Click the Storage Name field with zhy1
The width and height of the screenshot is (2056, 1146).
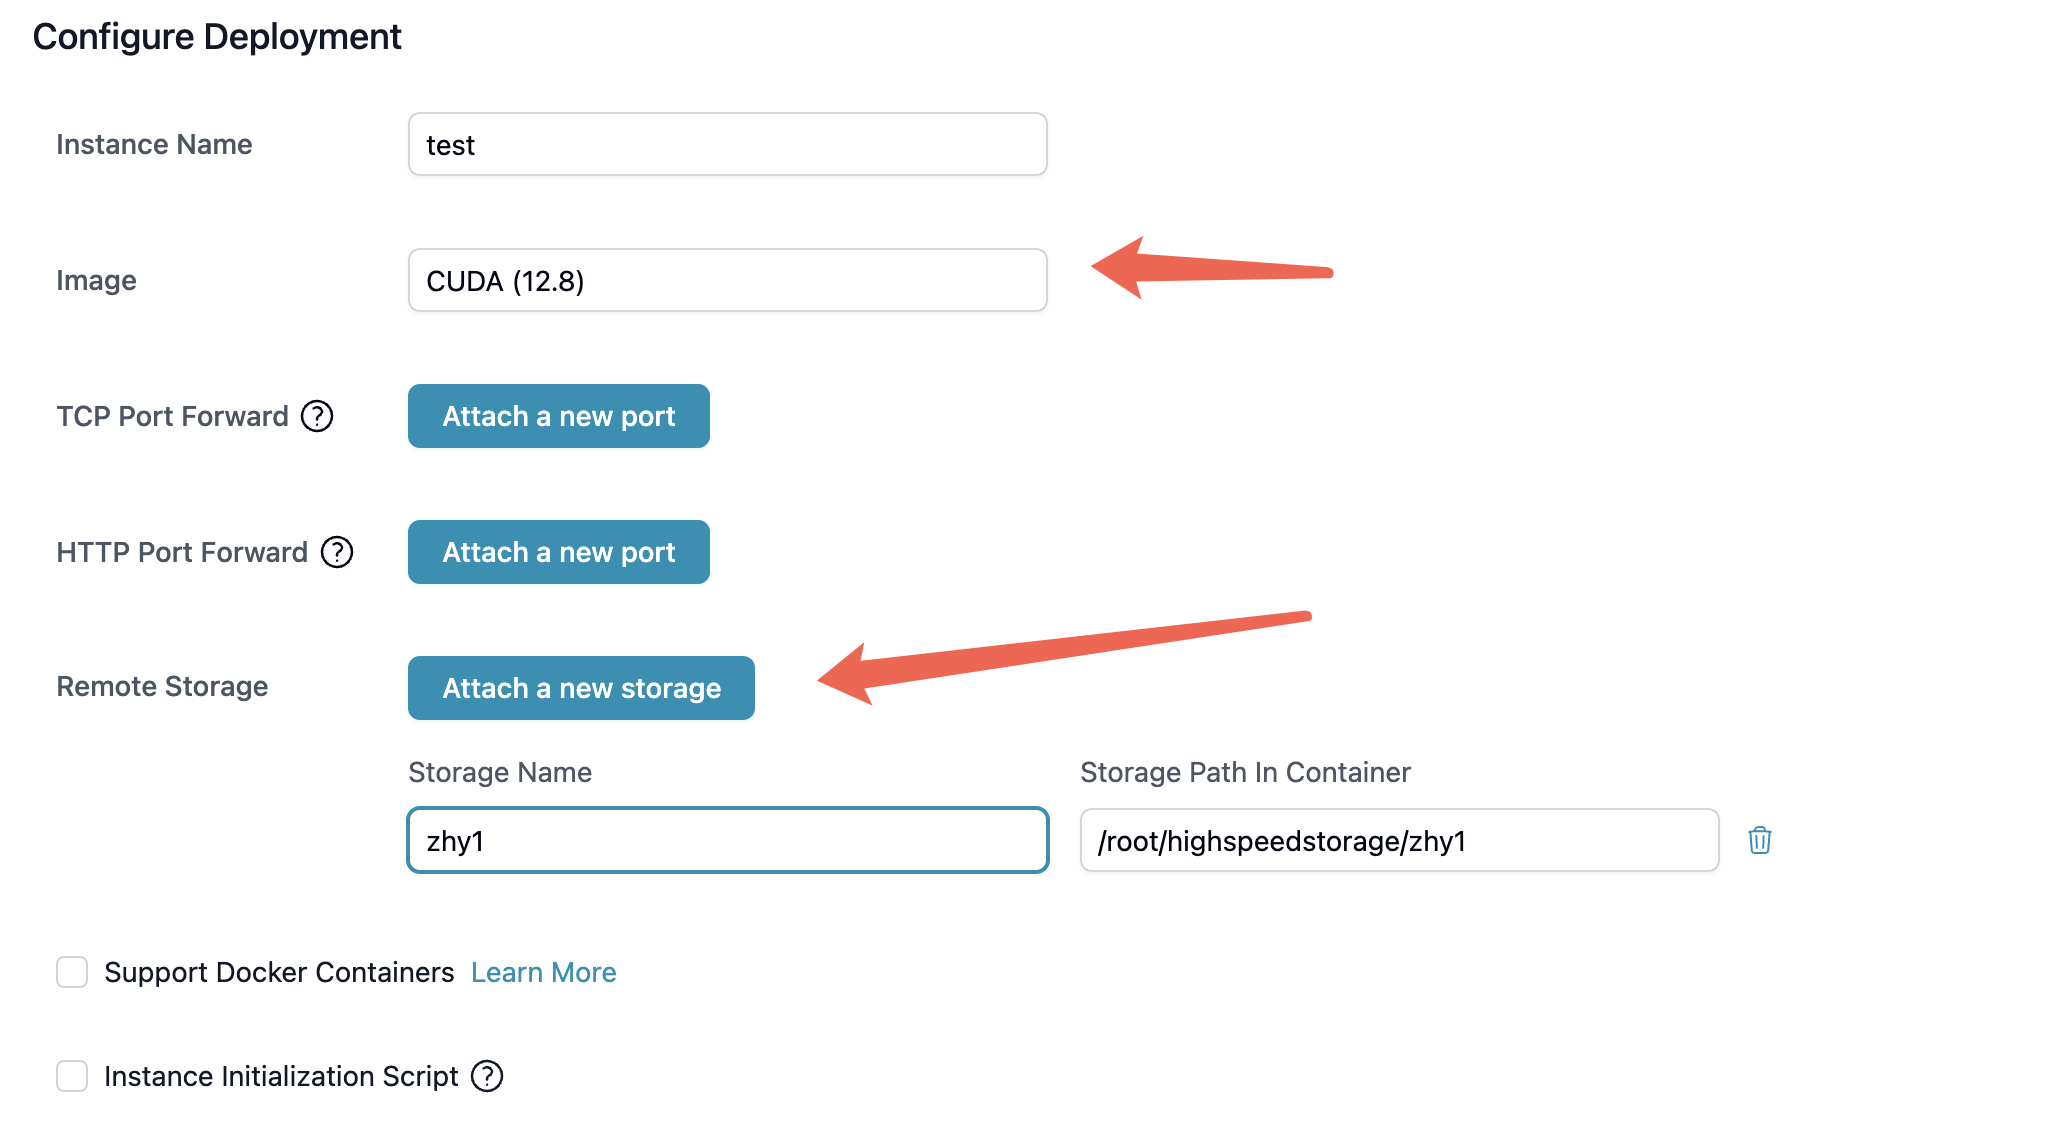(x=727, y=840)
